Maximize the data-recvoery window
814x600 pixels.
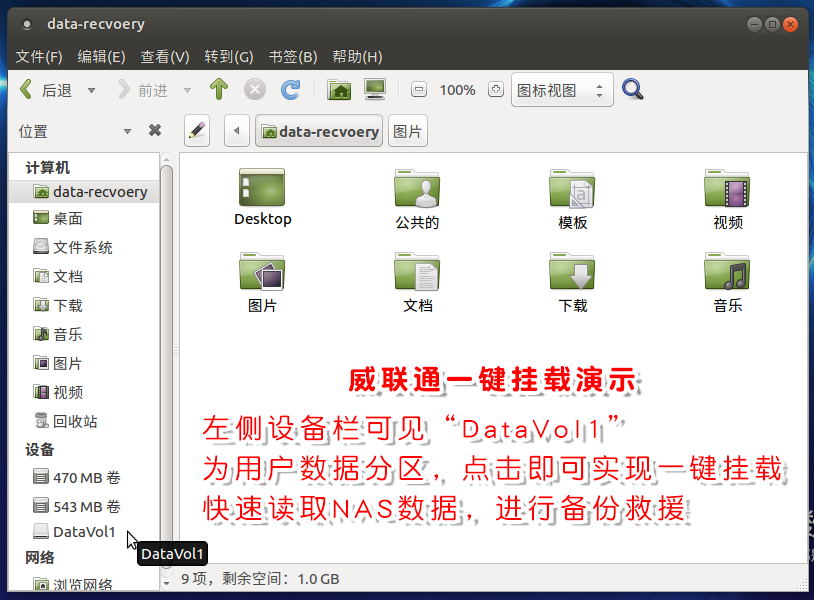click(772, 24)
